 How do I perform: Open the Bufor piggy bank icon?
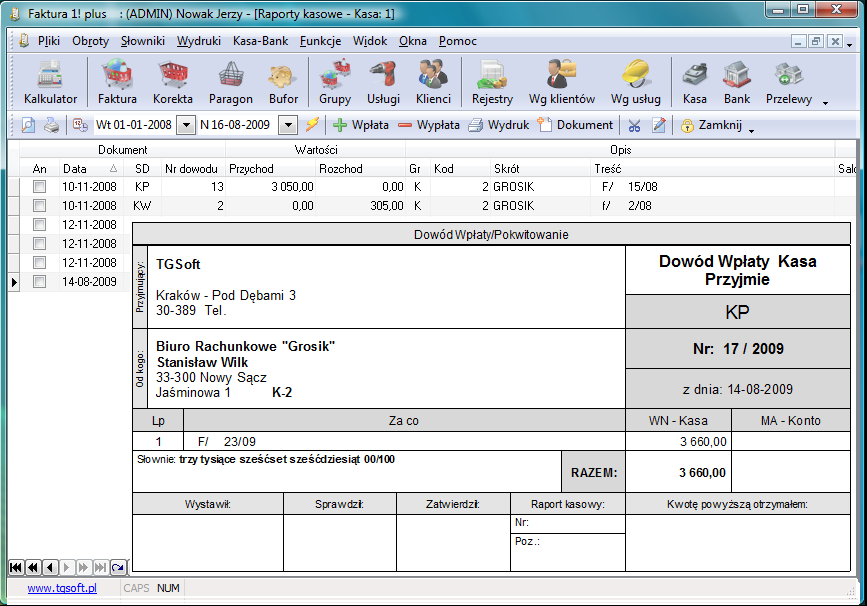coord(283,82)
